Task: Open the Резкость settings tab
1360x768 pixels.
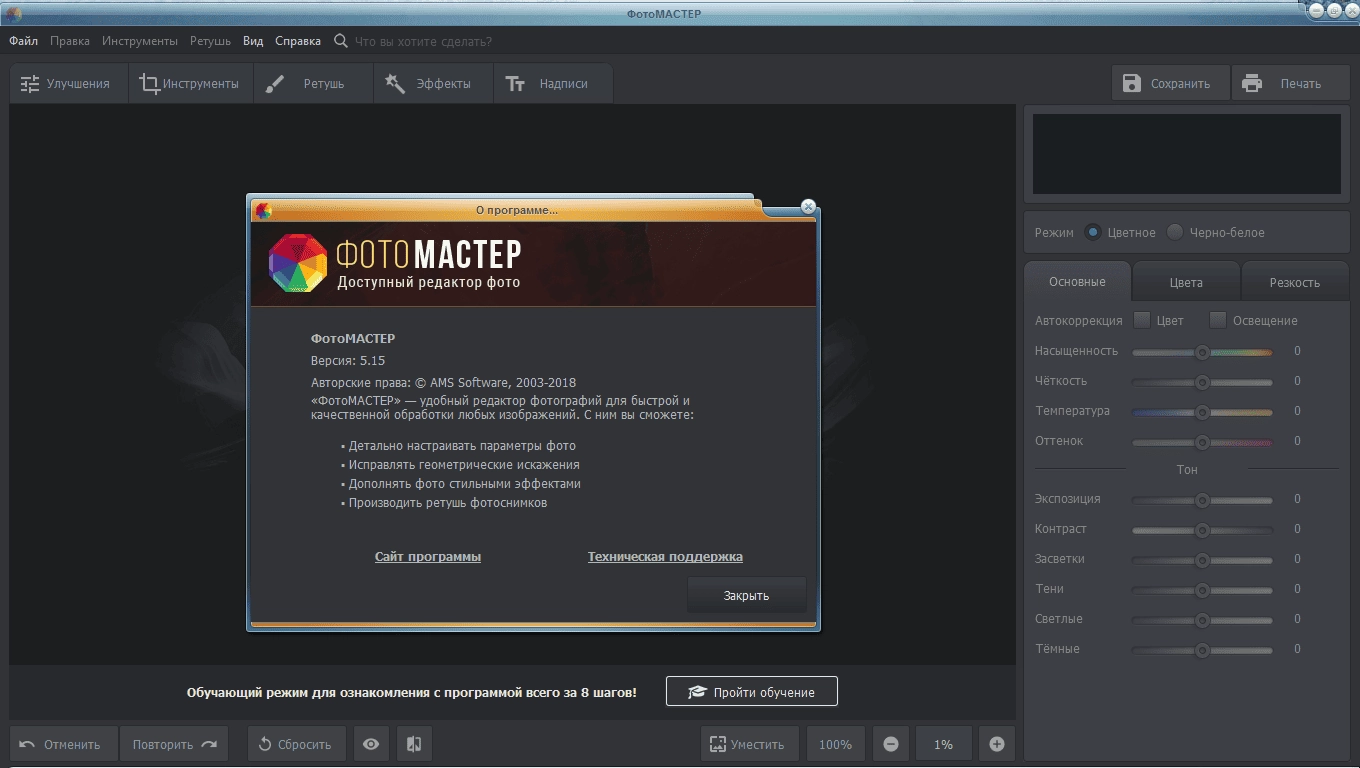Action: (x=1295, y=283)
